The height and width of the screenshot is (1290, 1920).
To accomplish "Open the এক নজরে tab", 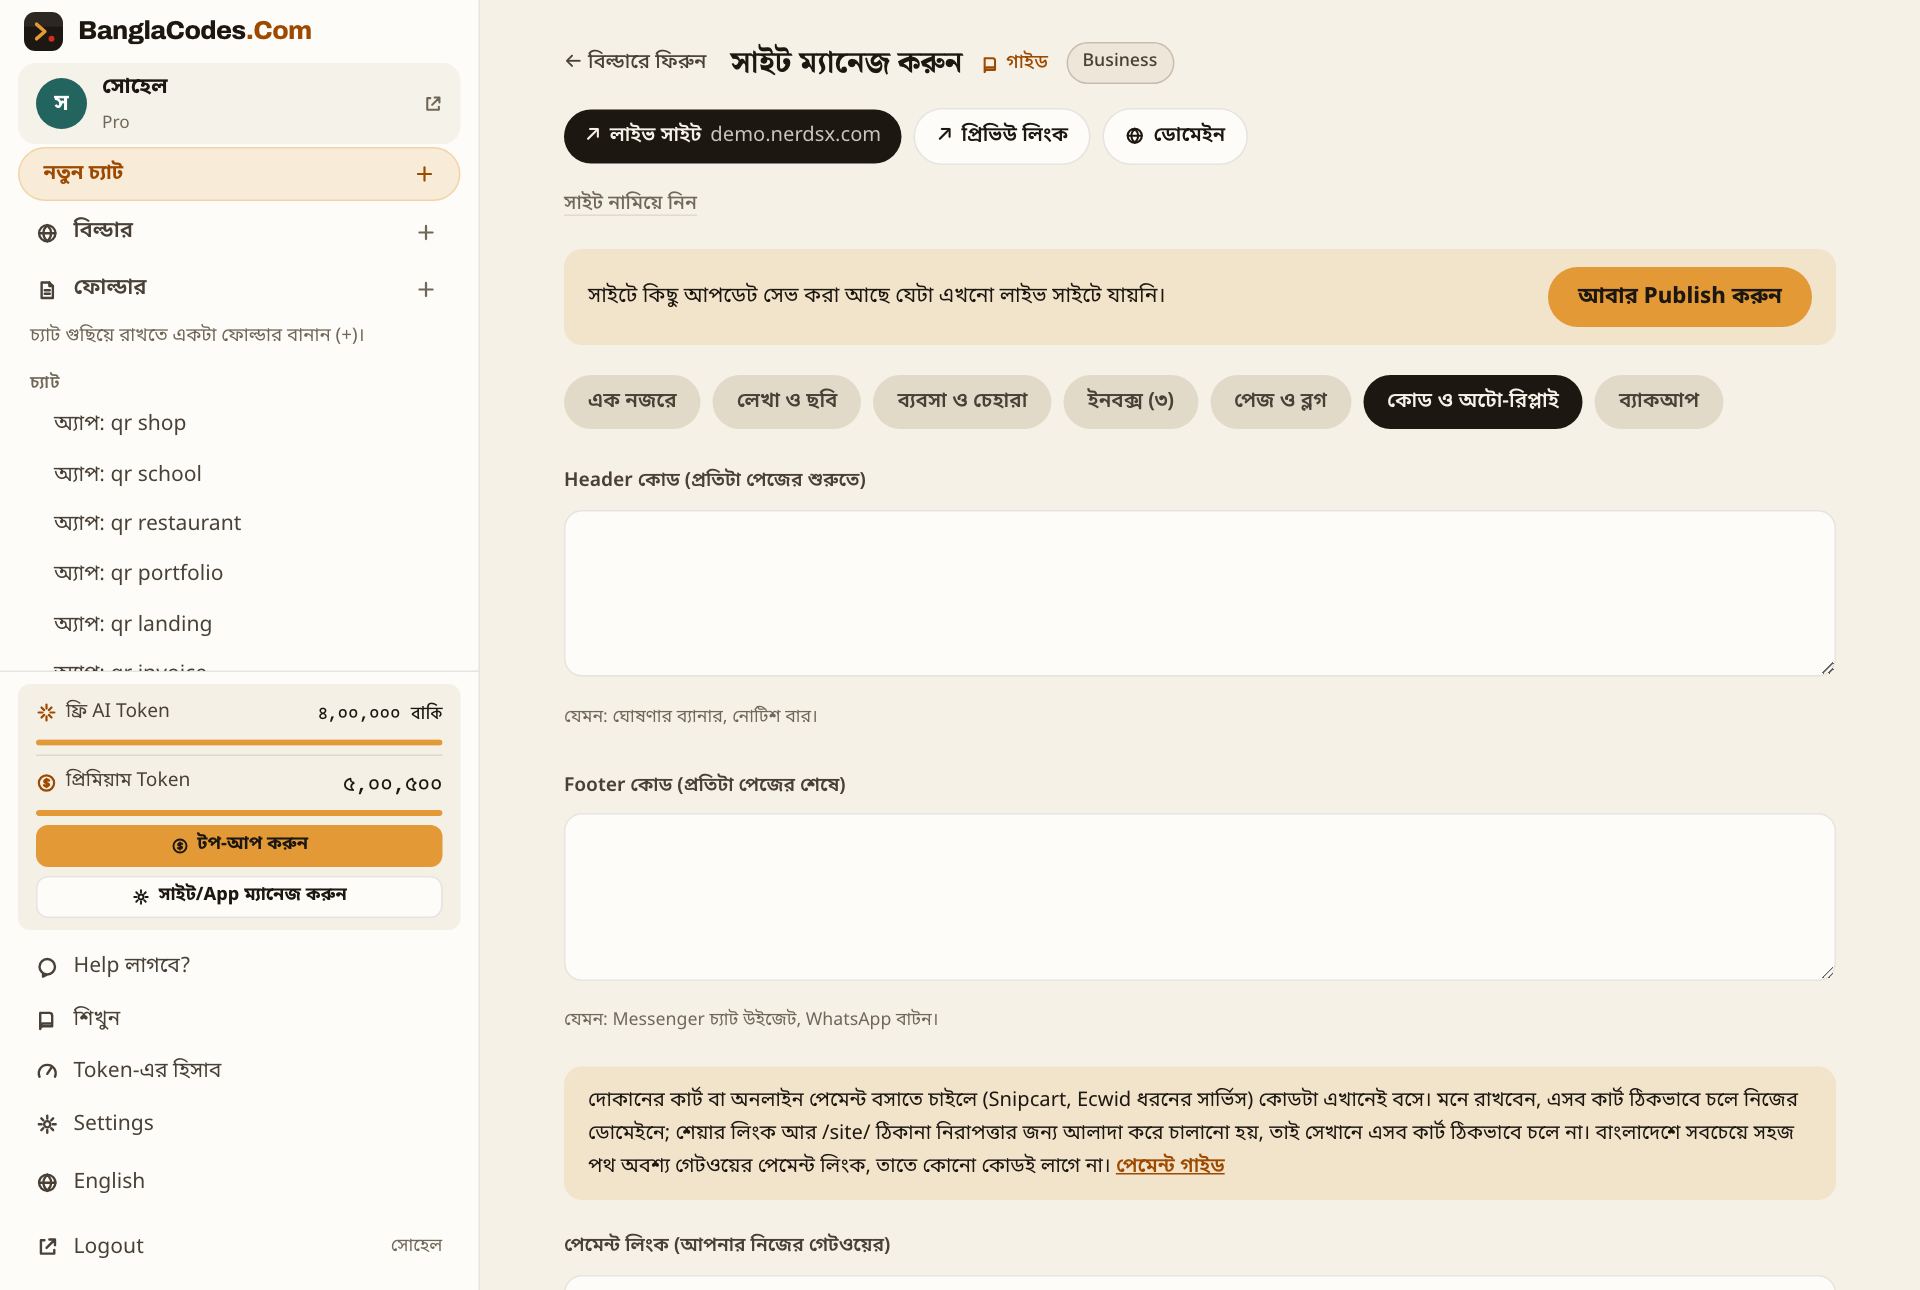I will pyautogui.click(x=632, y=401).
